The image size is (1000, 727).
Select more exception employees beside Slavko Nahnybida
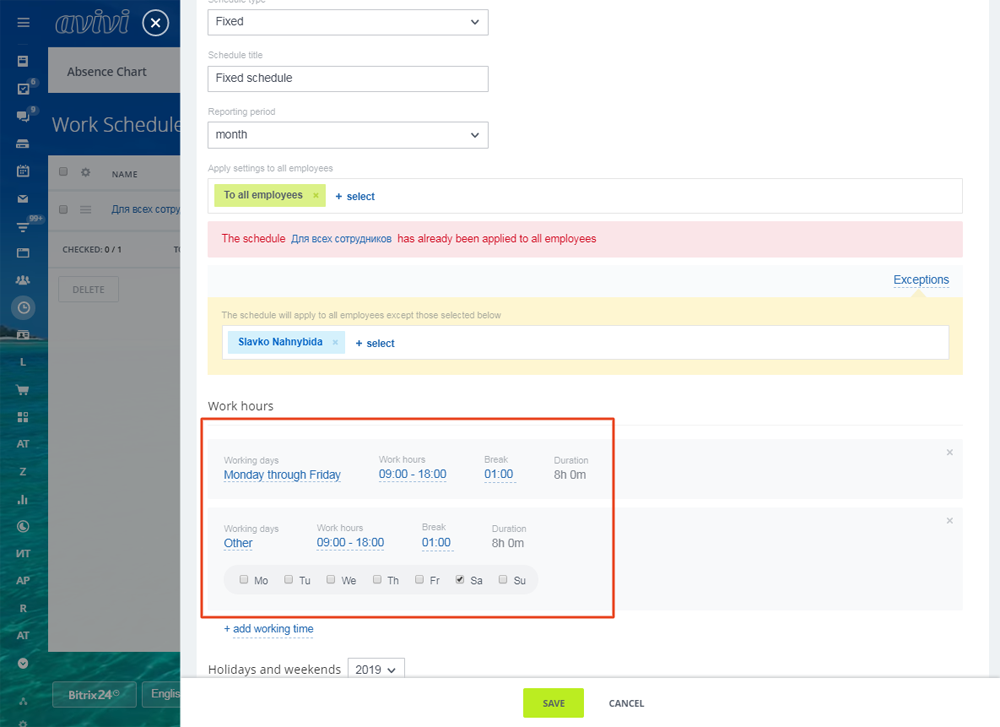tap(375, 343)
